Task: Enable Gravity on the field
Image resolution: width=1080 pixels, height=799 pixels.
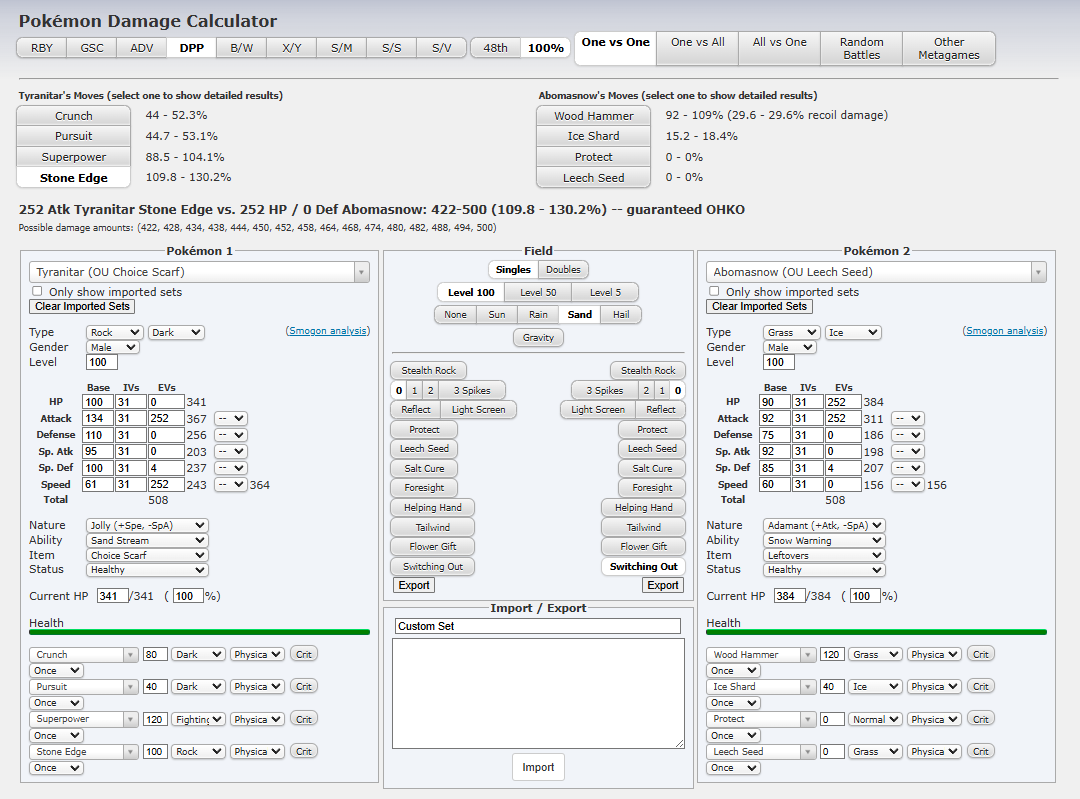Action: [x=538, y=338]
